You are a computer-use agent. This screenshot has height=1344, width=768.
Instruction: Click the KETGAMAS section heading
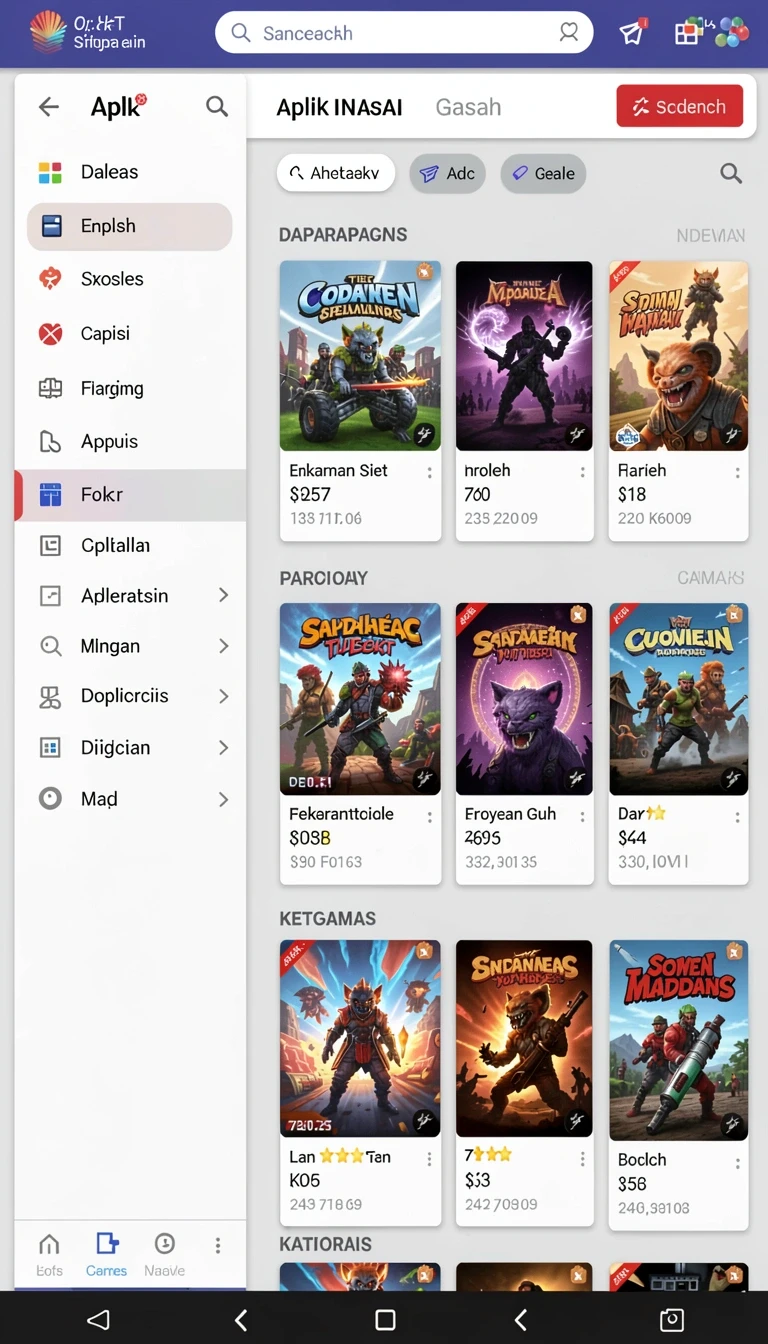[x=328, y=918]
